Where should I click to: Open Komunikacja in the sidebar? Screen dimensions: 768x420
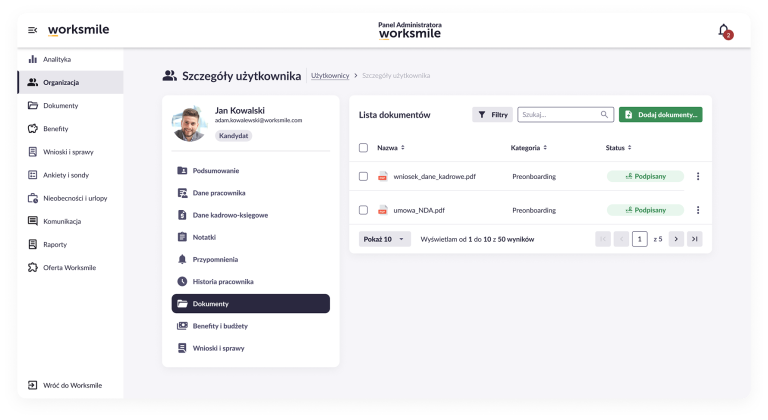(70, 221)
